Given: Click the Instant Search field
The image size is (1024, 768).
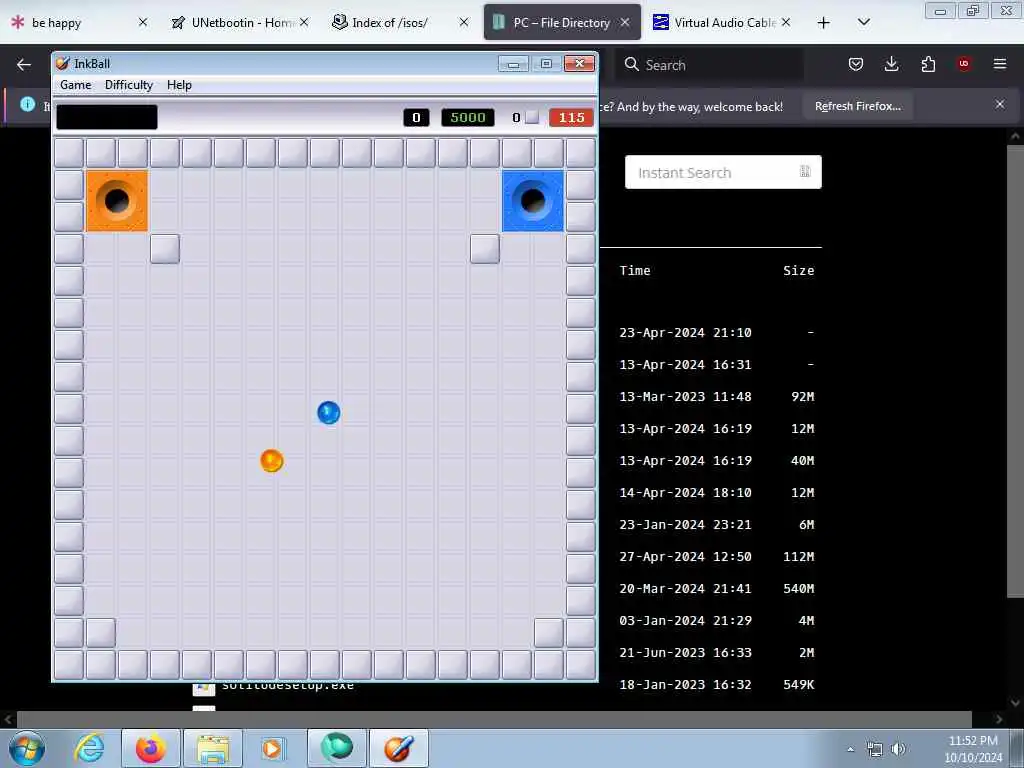Looking at the screenshot, I should [723, 172].
